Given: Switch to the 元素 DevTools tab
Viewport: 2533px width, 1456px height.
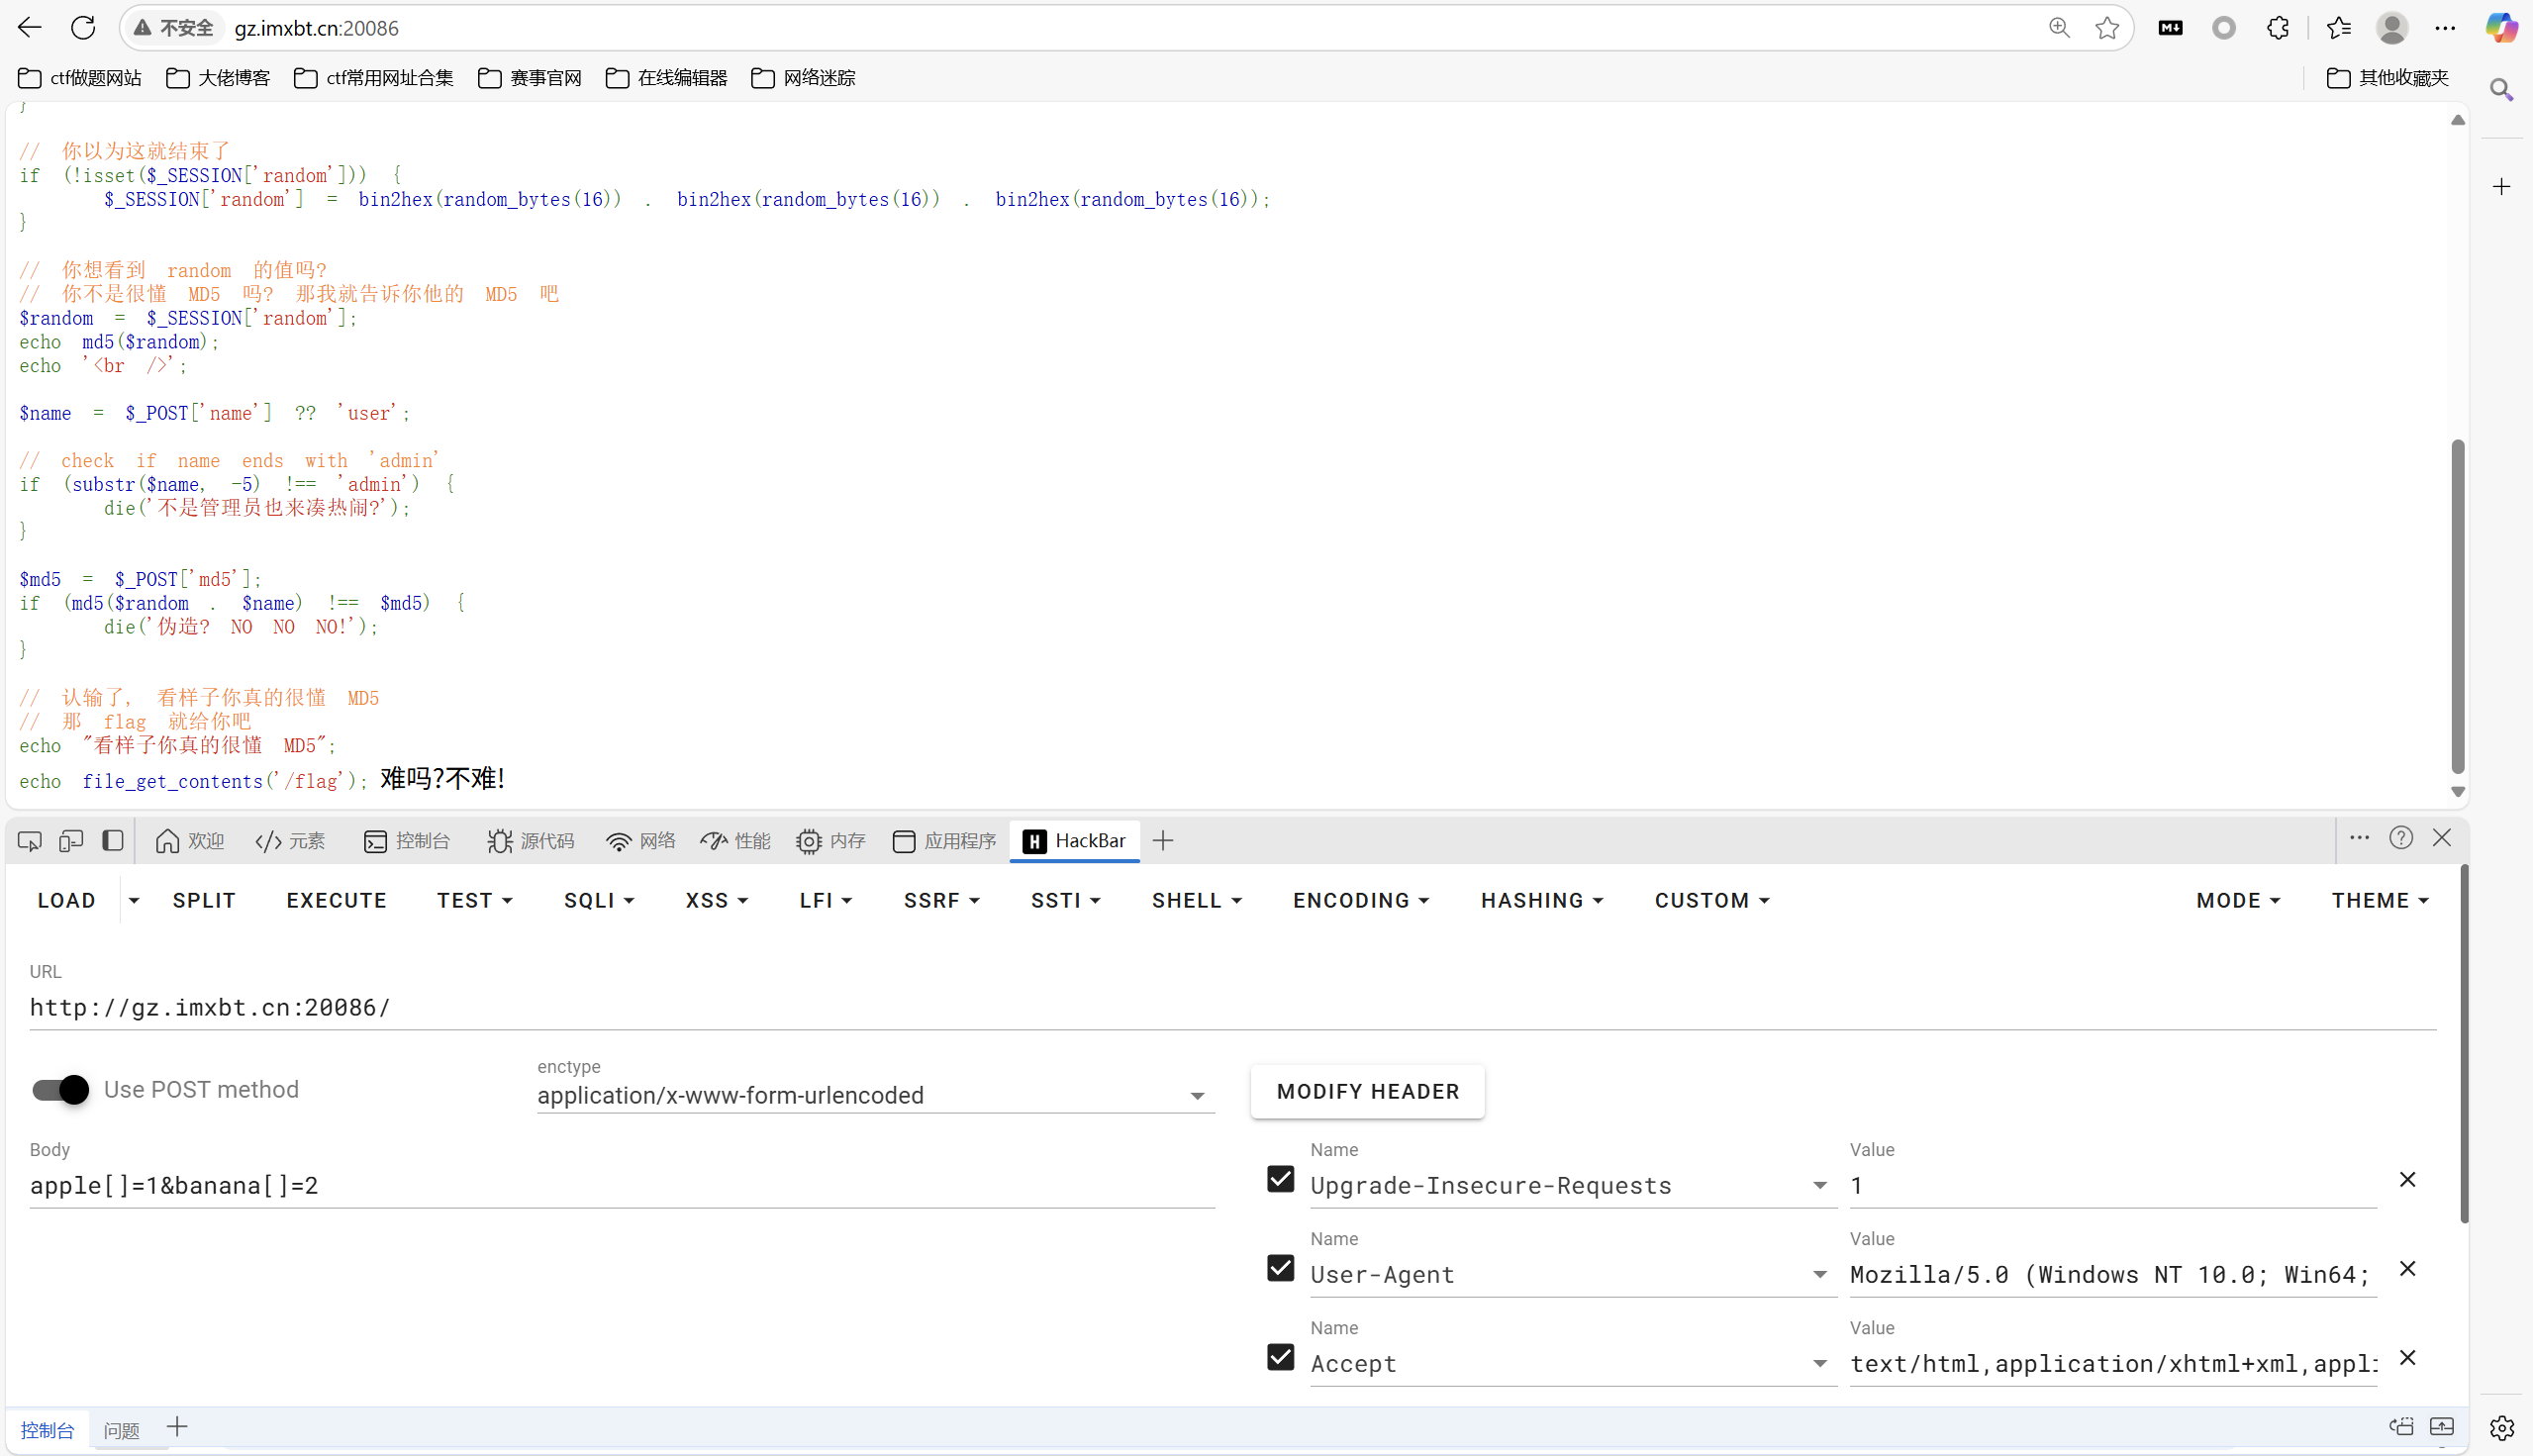Looking at the screenshot, I should [x=291, y=841].
